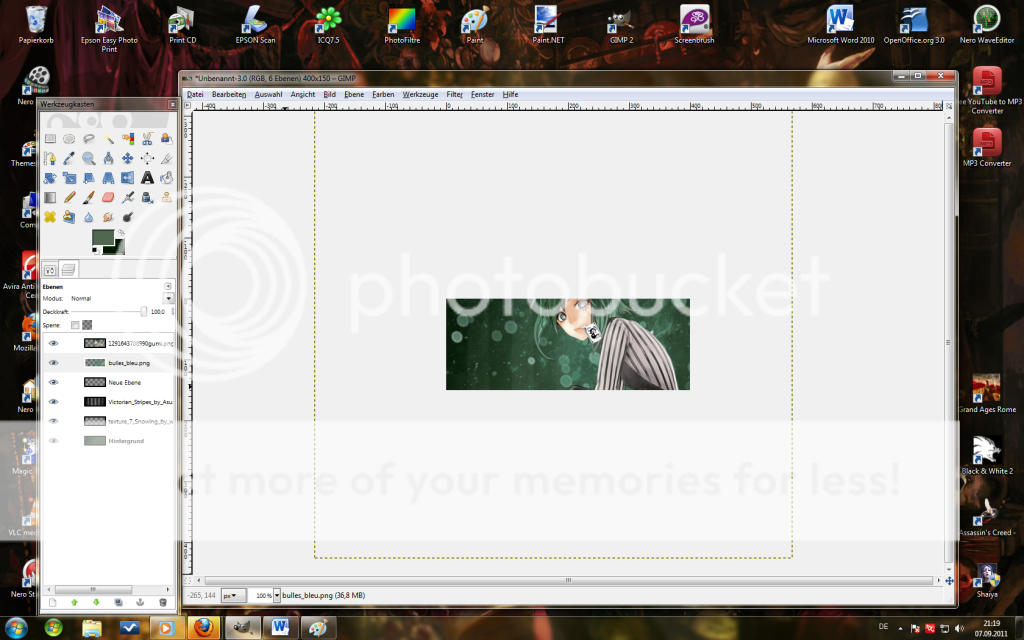Select the Zoom magnifier tool
Image resolution: width=1024 pixels, height=640 pixels.
[x=89, y=158]
